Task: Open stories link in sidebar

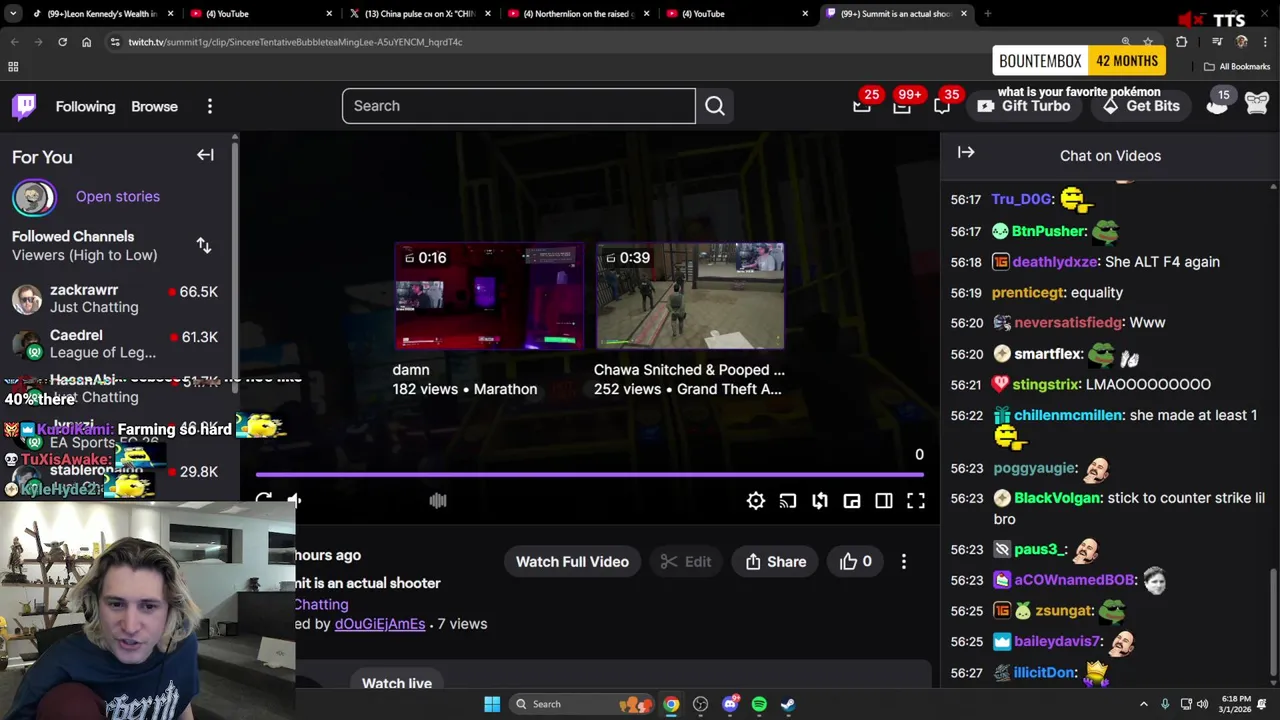Action: tap(117, 196)
